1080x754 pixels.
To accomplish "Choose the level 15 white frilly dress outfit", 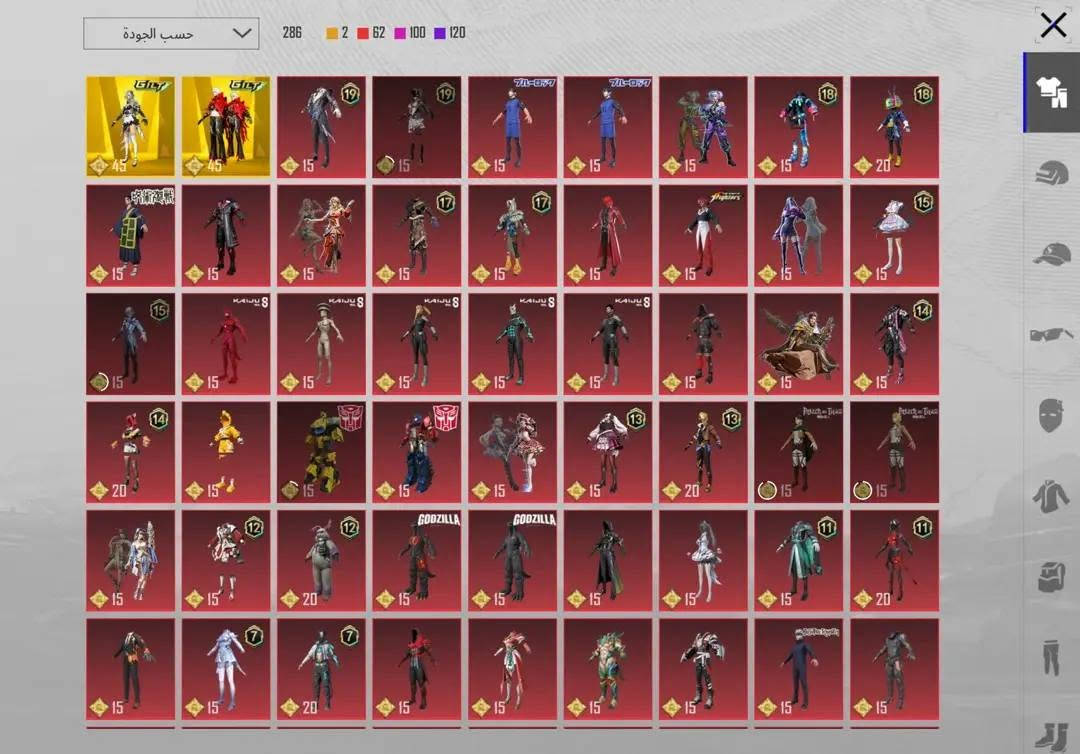I will pos(895,235).
